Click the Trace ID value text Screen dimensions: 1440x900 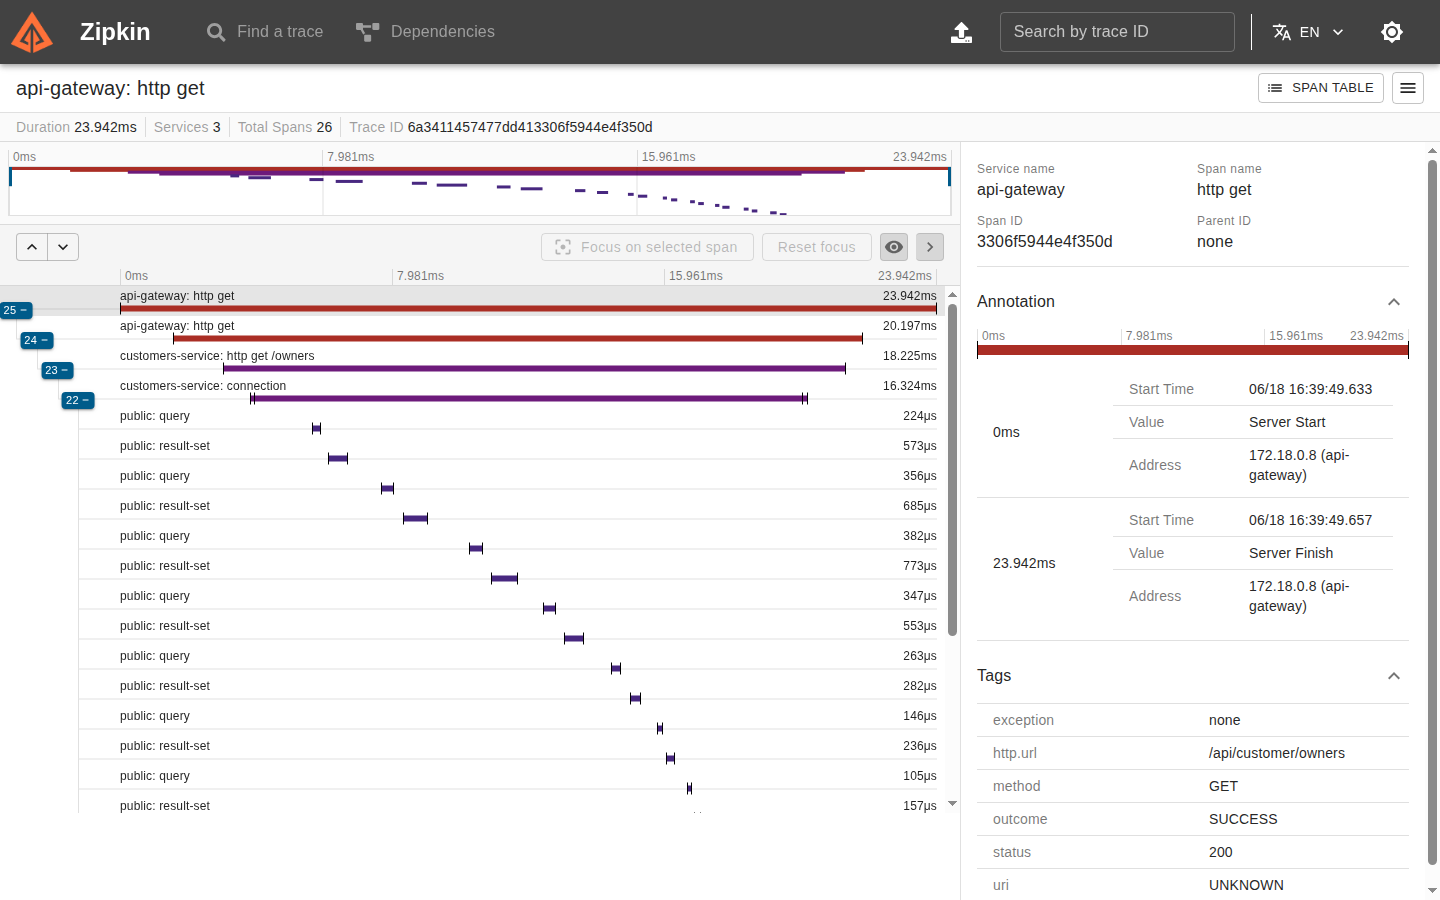530,127
